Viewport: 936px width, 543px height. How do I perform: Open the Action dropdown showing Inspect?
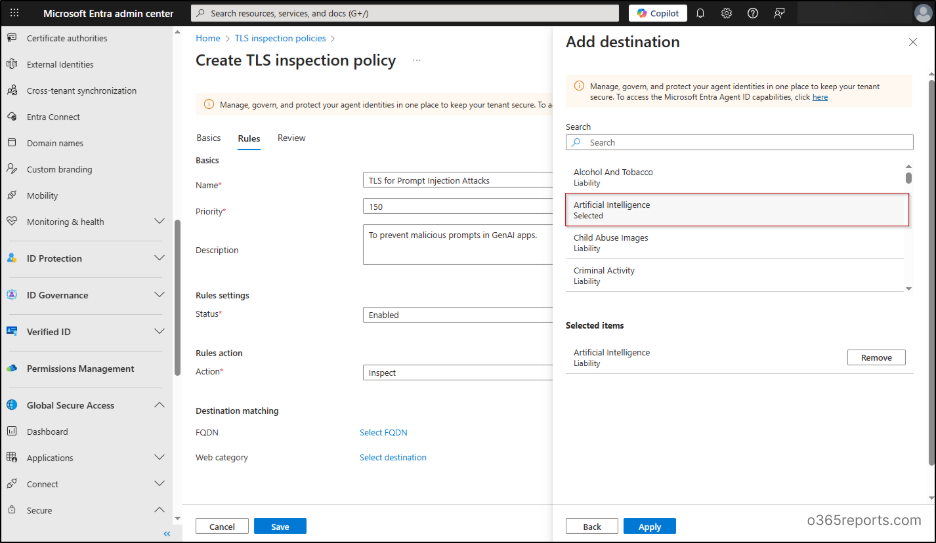coord(458,372)
